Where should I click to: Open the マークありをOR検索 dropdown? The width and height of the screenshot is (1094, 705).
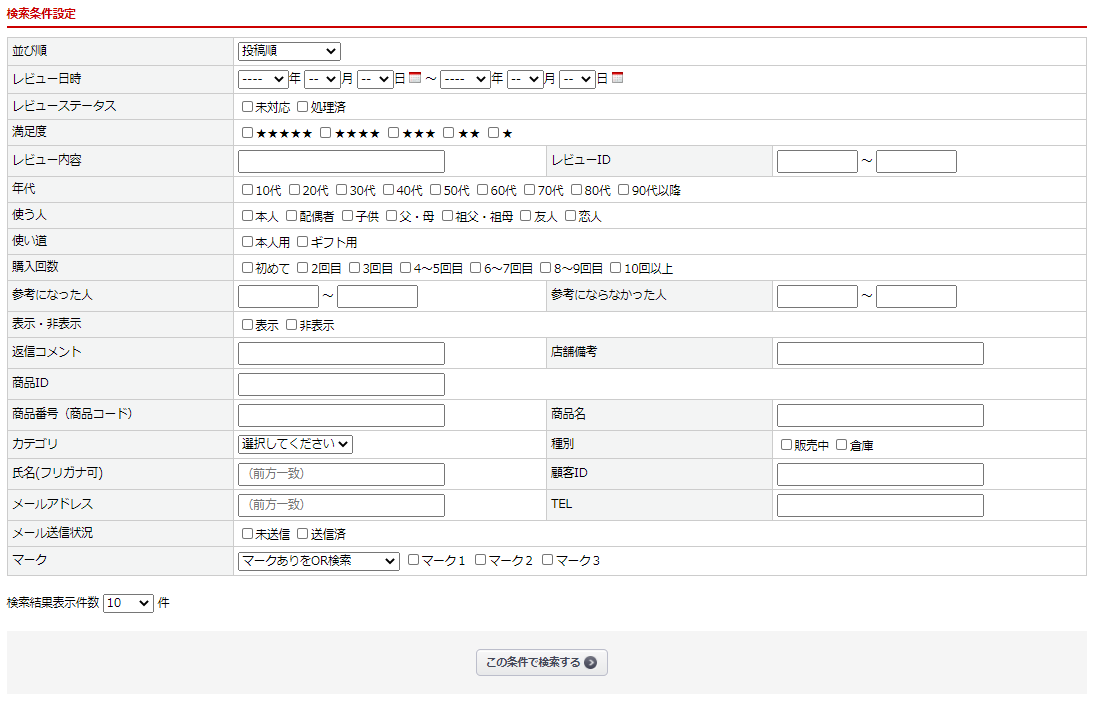click(318, 561)
